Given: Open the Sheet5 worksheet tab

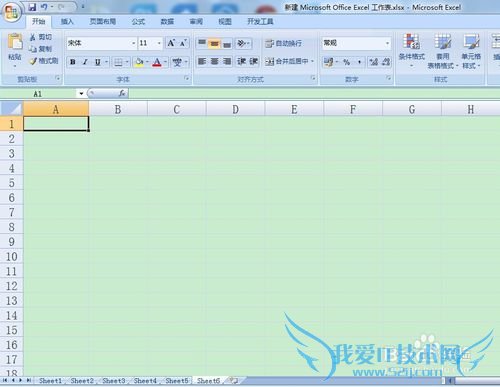Looking at the screenshot, I should click(177, 380).
